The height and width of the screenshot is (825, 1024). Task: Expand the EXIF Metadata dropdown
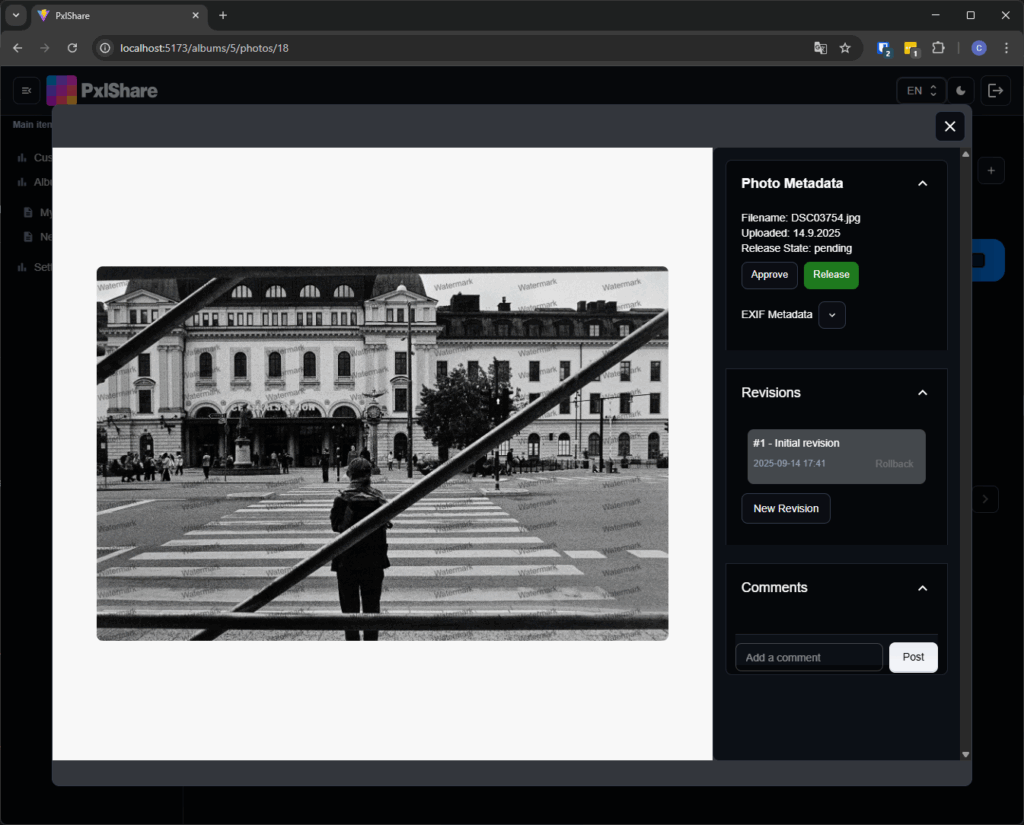tap(832, 315)
